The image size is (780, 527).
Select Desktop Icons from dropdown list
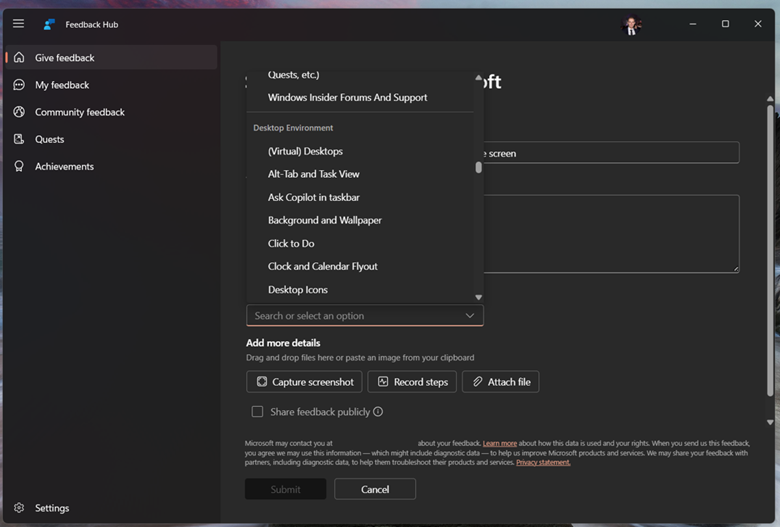[x=297, y=290]
